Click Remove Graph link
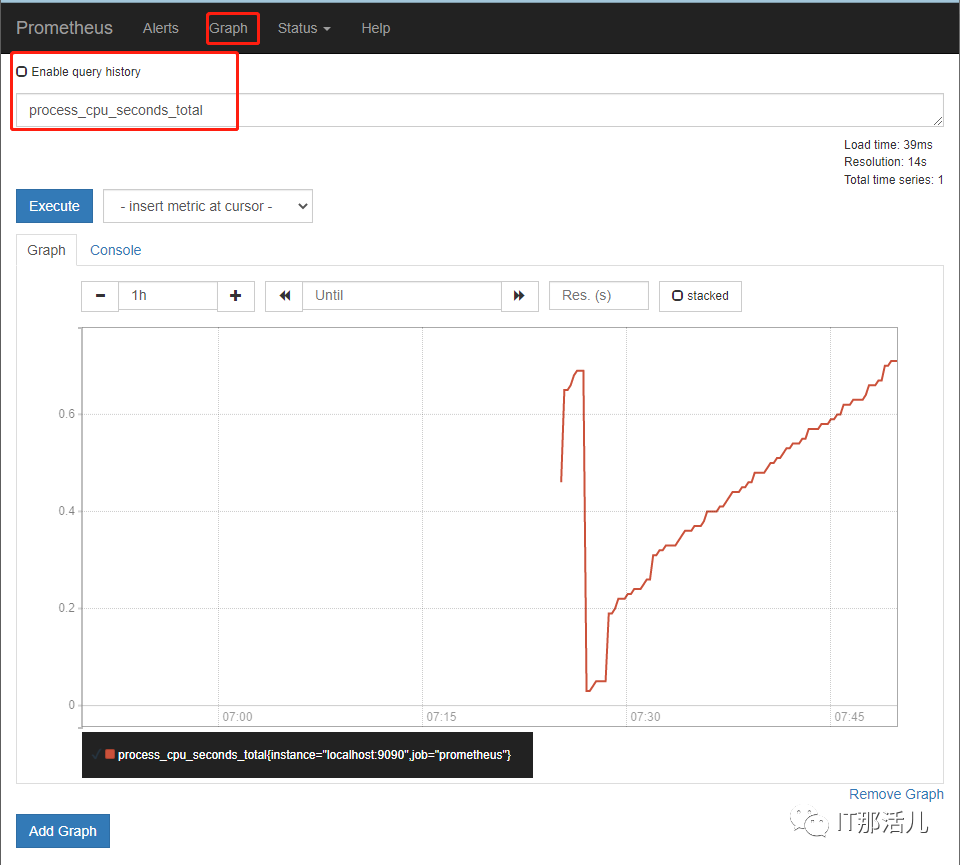 point(896,794)
